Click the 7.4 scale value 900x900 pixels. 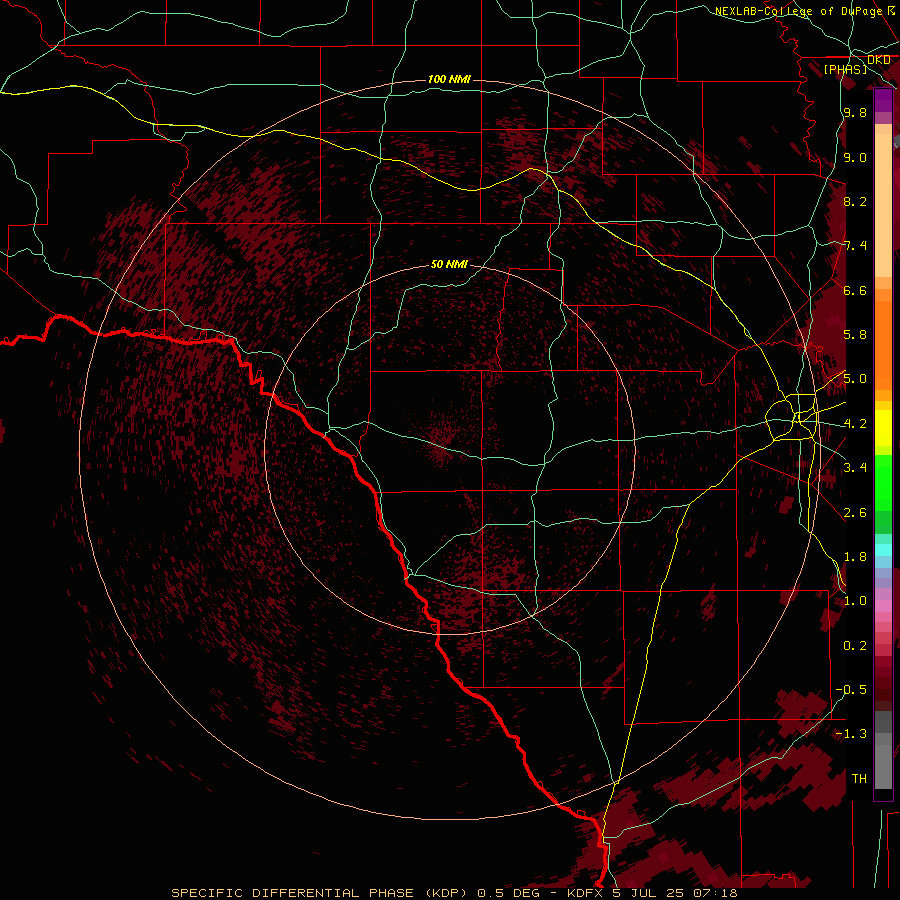pos(855,246)
